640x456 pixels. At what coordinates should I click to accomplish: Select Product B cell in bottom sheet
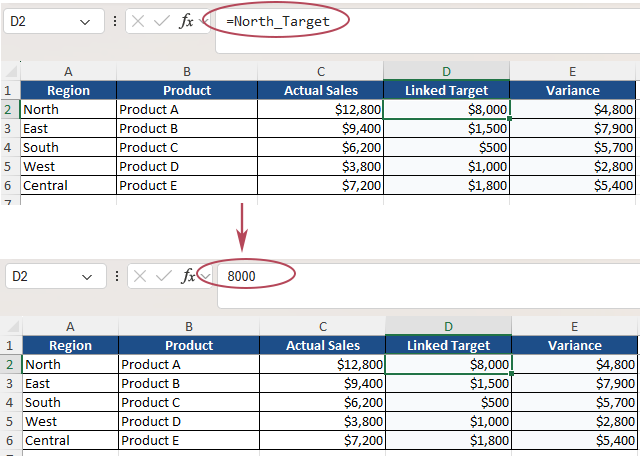189,384
